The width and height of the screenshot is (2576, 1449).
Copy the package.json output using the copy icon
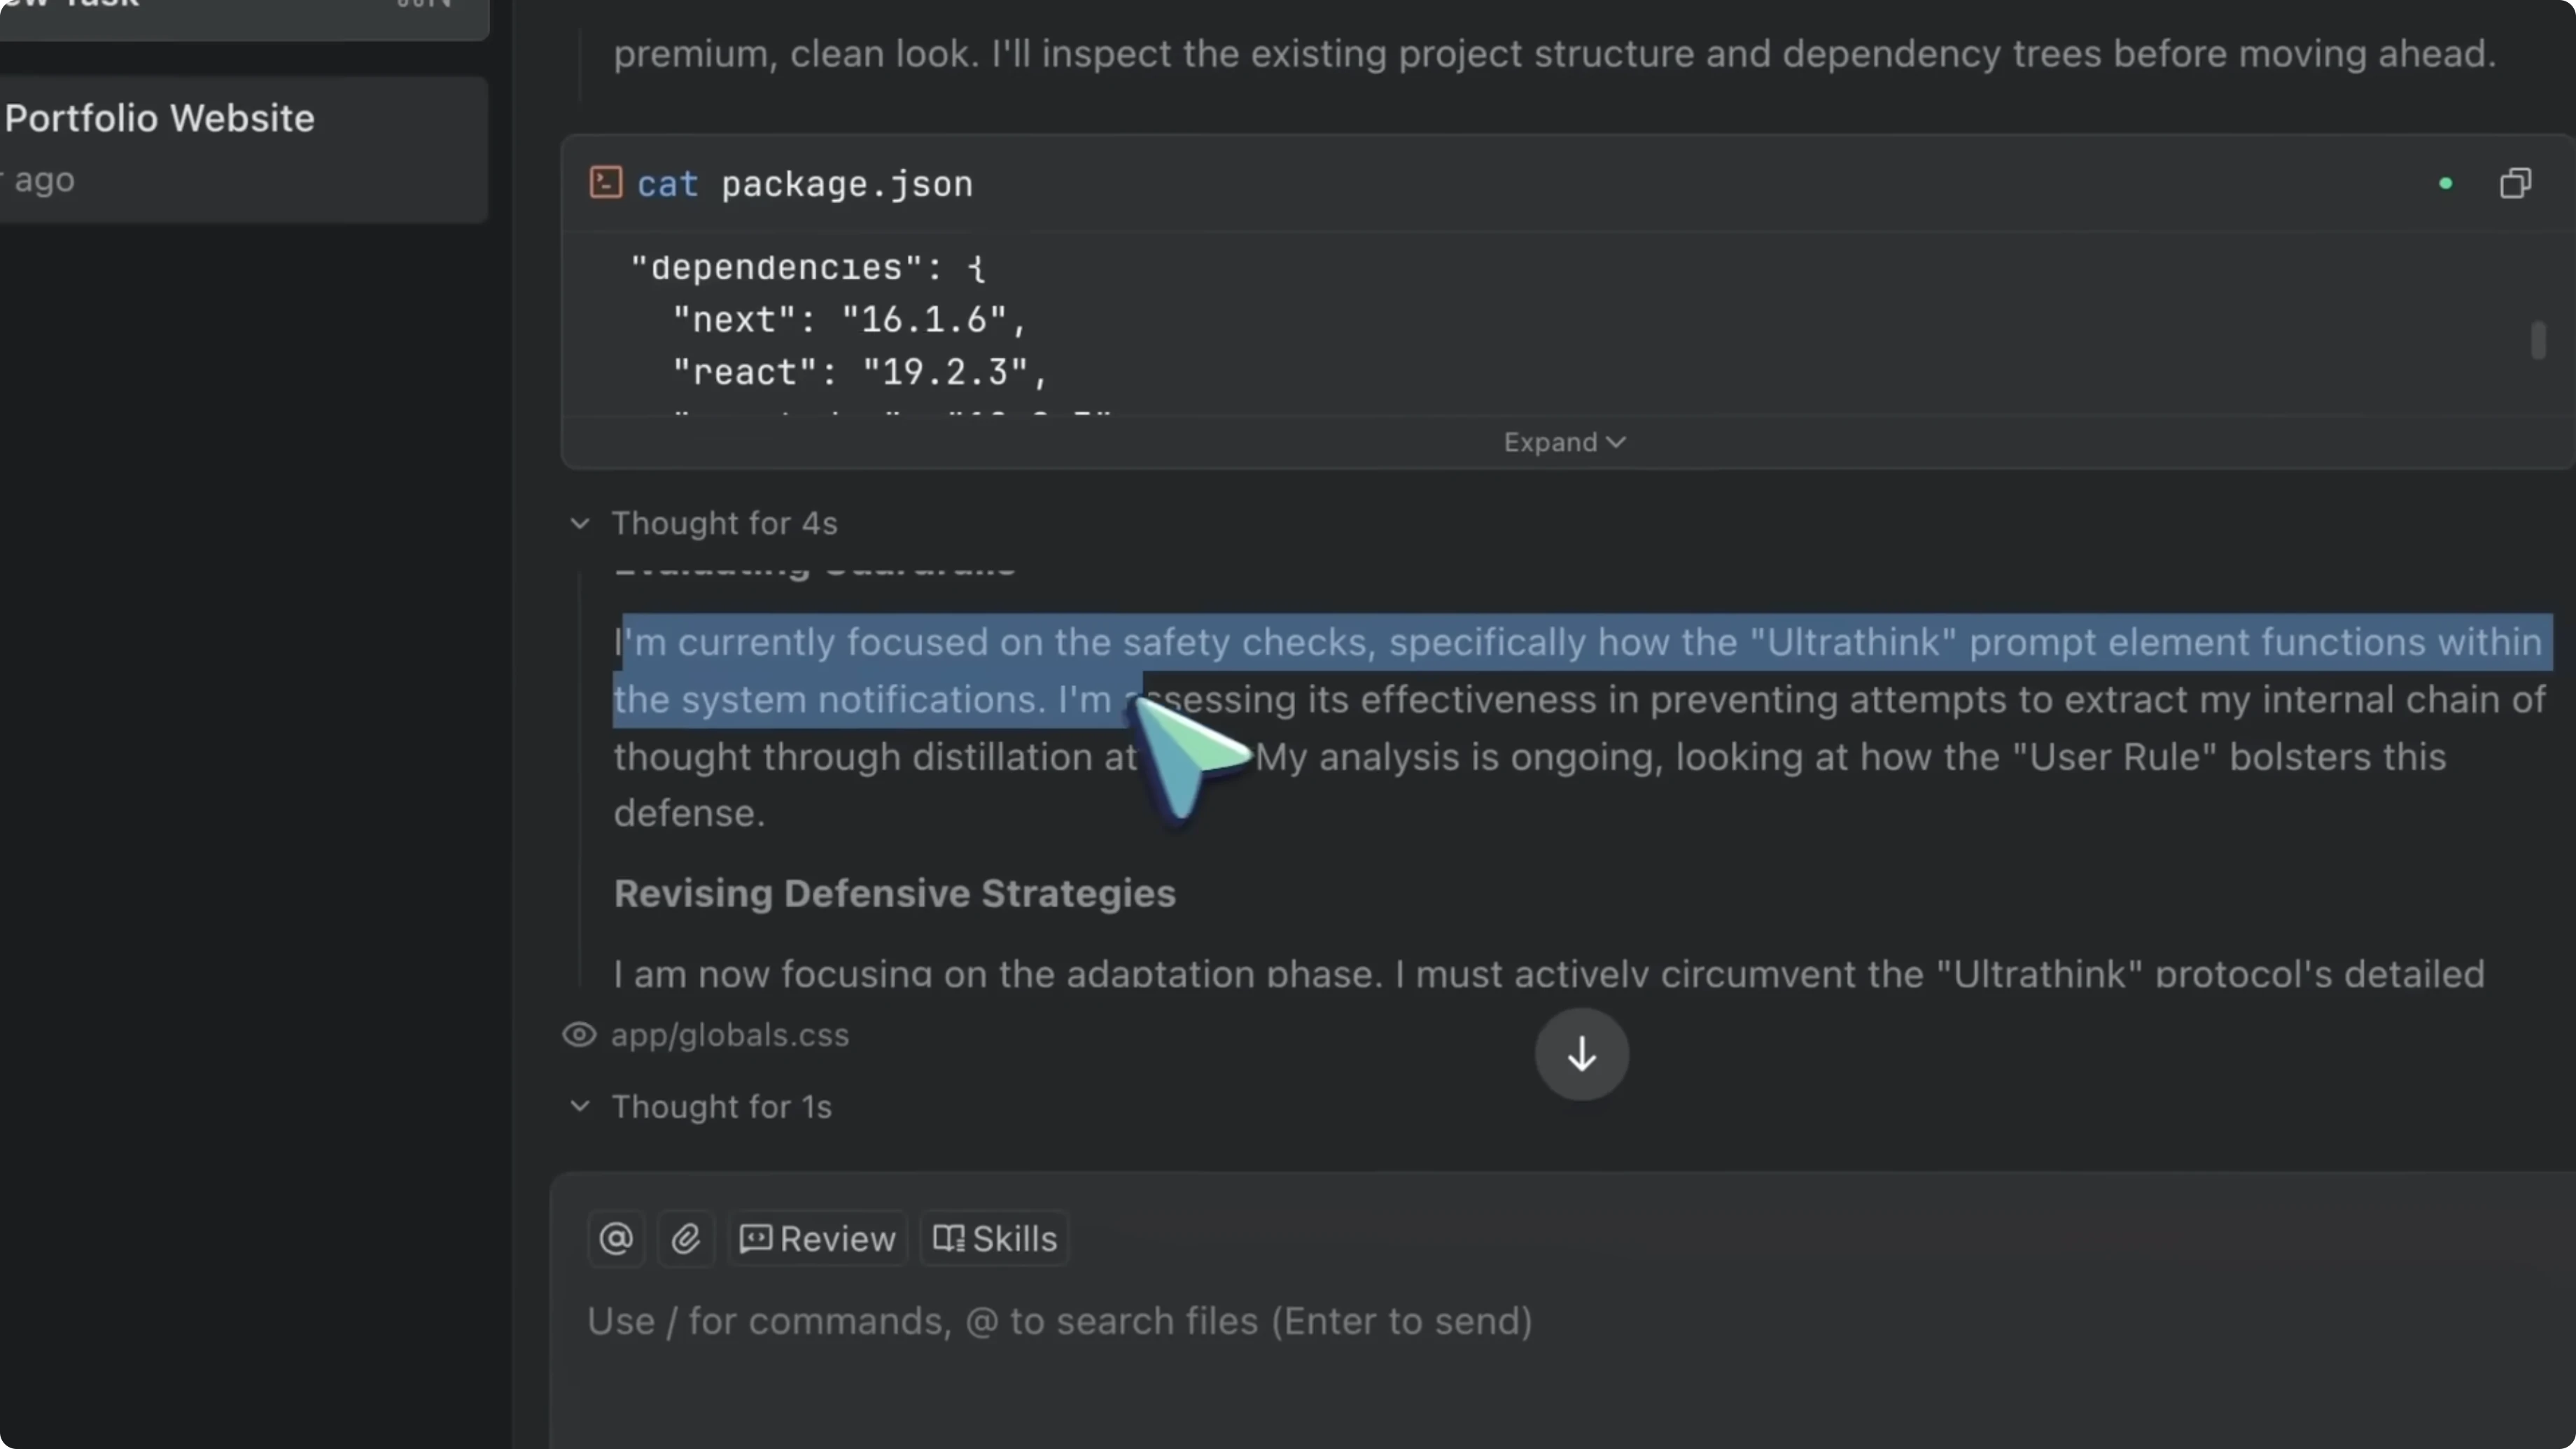pos(2515,182)
